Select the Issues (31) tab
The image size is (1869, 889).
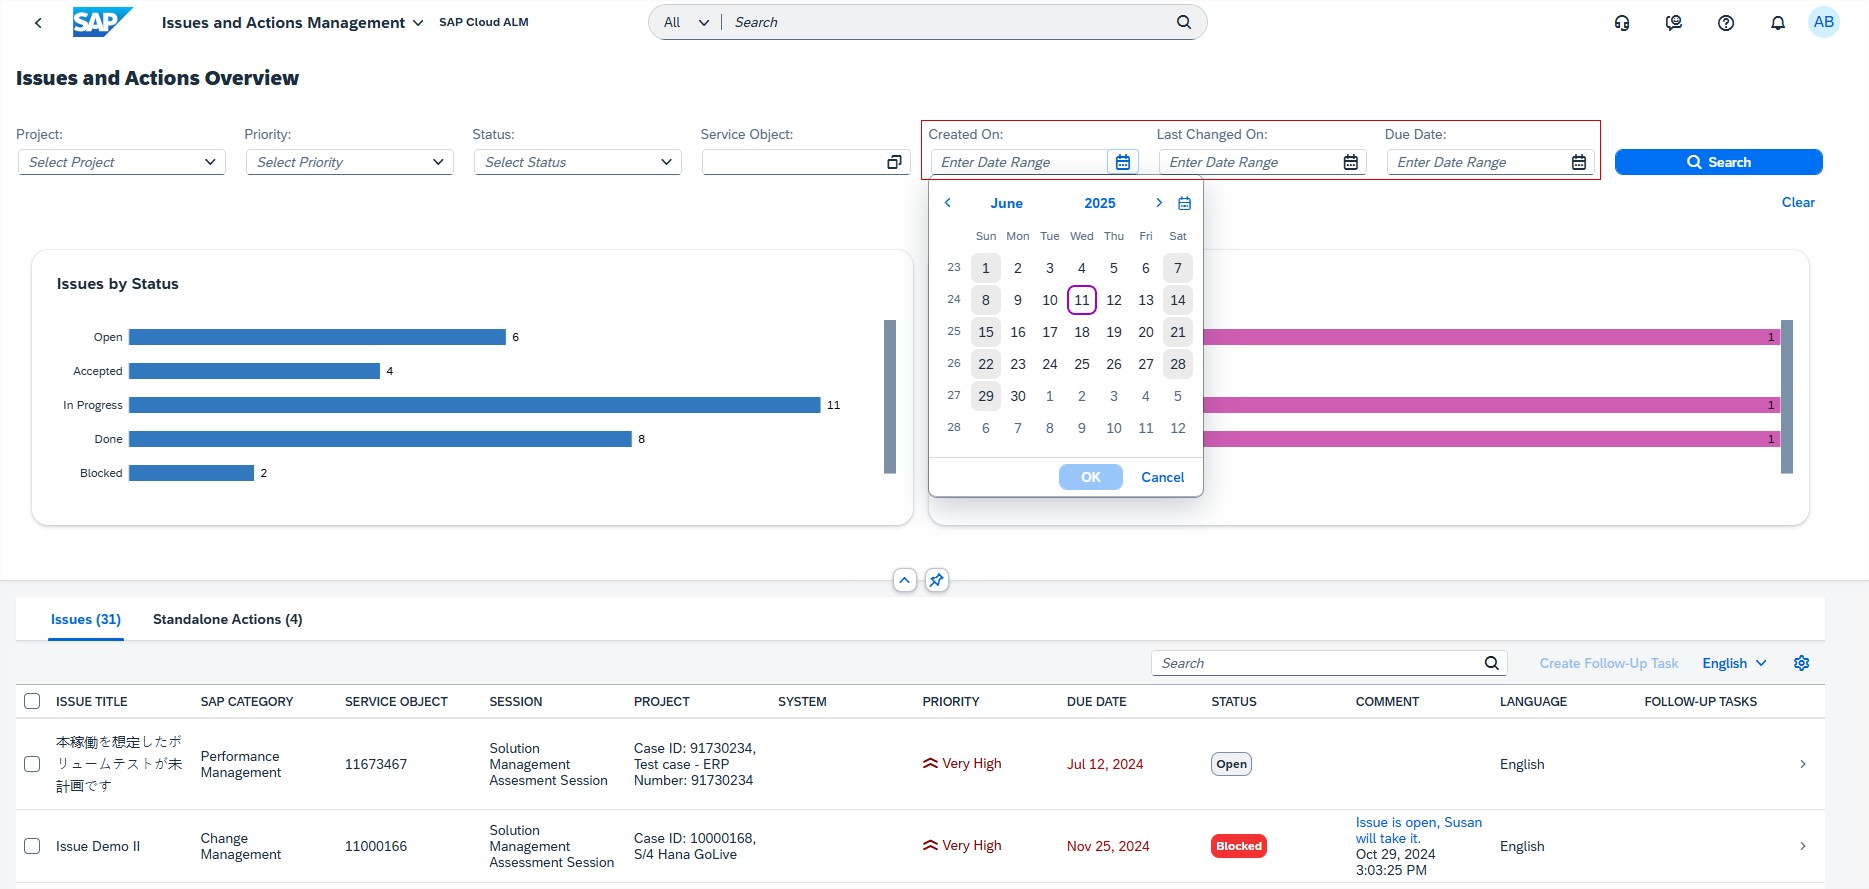point(86,619)
